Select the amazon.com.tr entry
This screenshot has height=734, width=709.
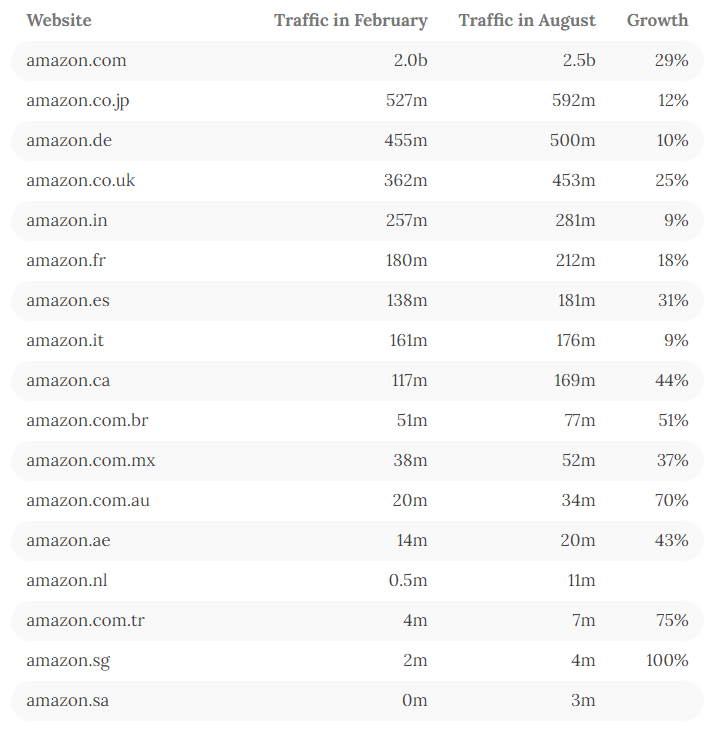(x=86, y=621)
